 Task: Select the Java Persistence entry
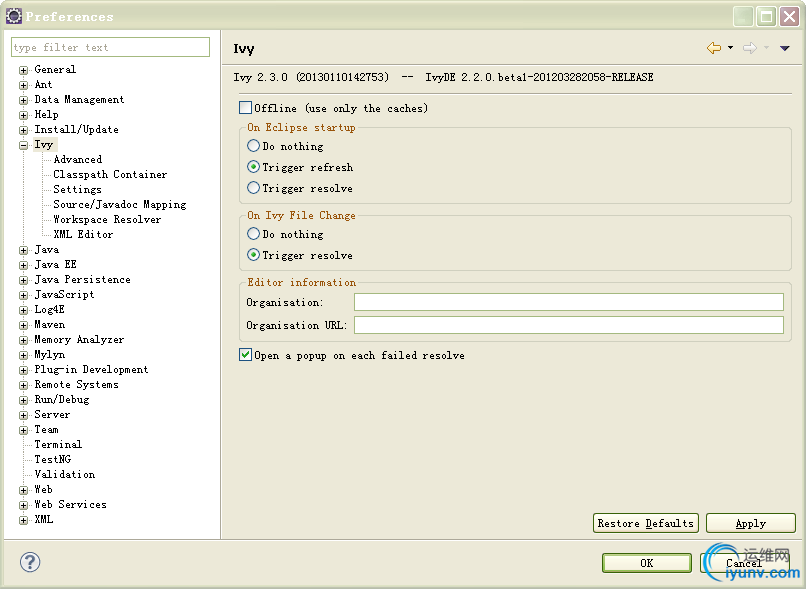pos(82,280)
